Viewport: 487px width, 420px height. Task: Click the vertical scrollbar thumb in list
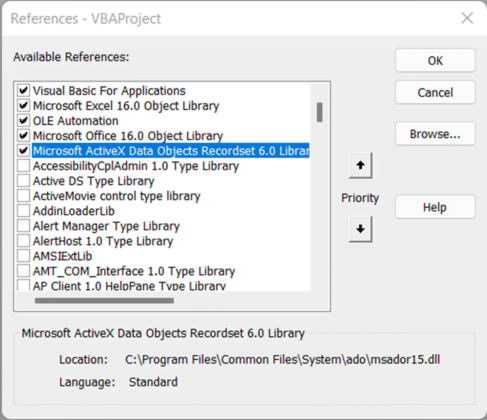pos(320,112)
